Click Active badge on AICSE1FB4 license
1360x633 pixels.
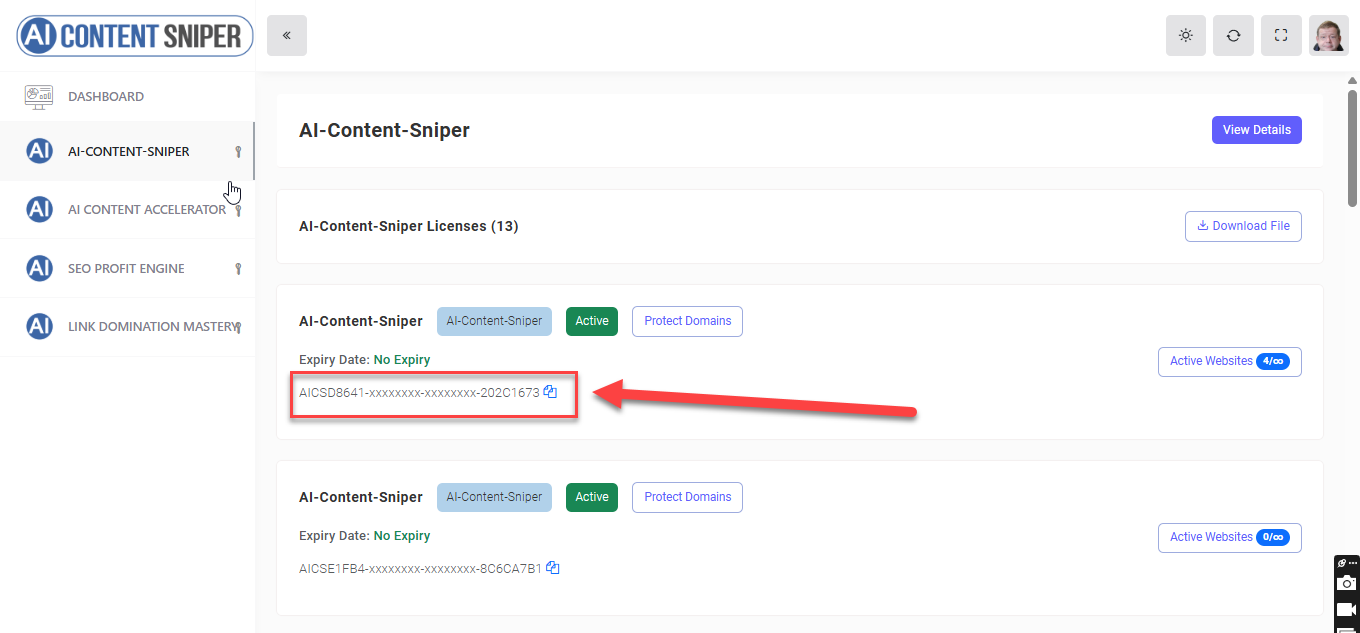click(592, 497)
